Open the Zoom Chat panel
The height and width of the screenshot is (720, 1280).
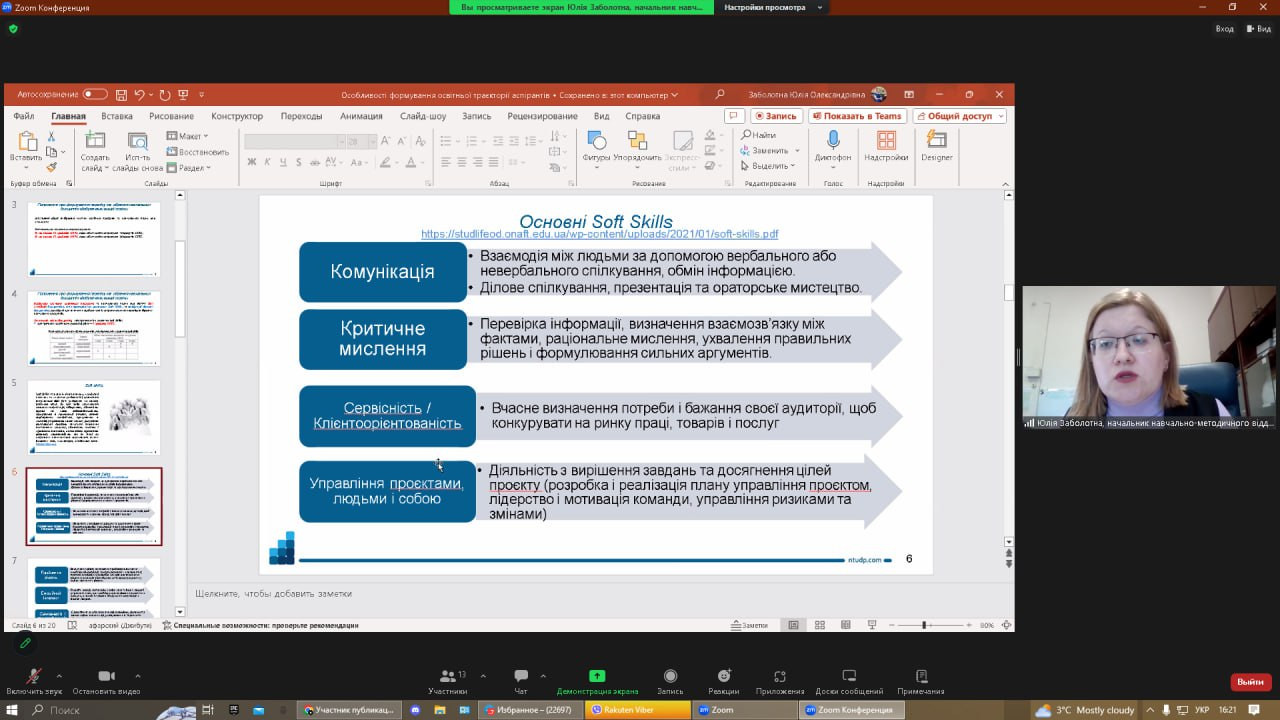(520, 677)
